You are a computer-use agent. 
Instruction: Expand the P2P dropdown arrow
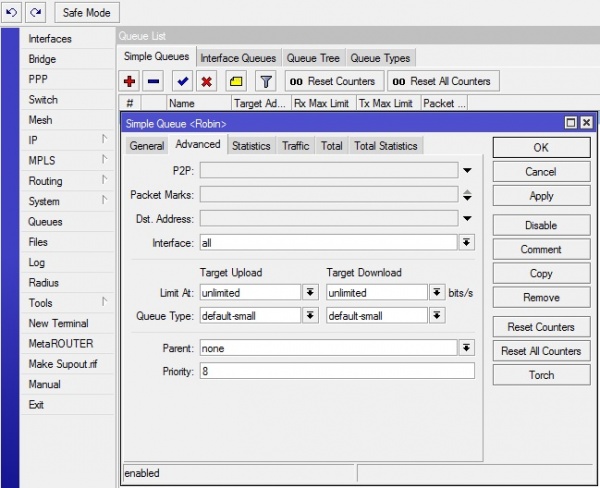(467, 171)
